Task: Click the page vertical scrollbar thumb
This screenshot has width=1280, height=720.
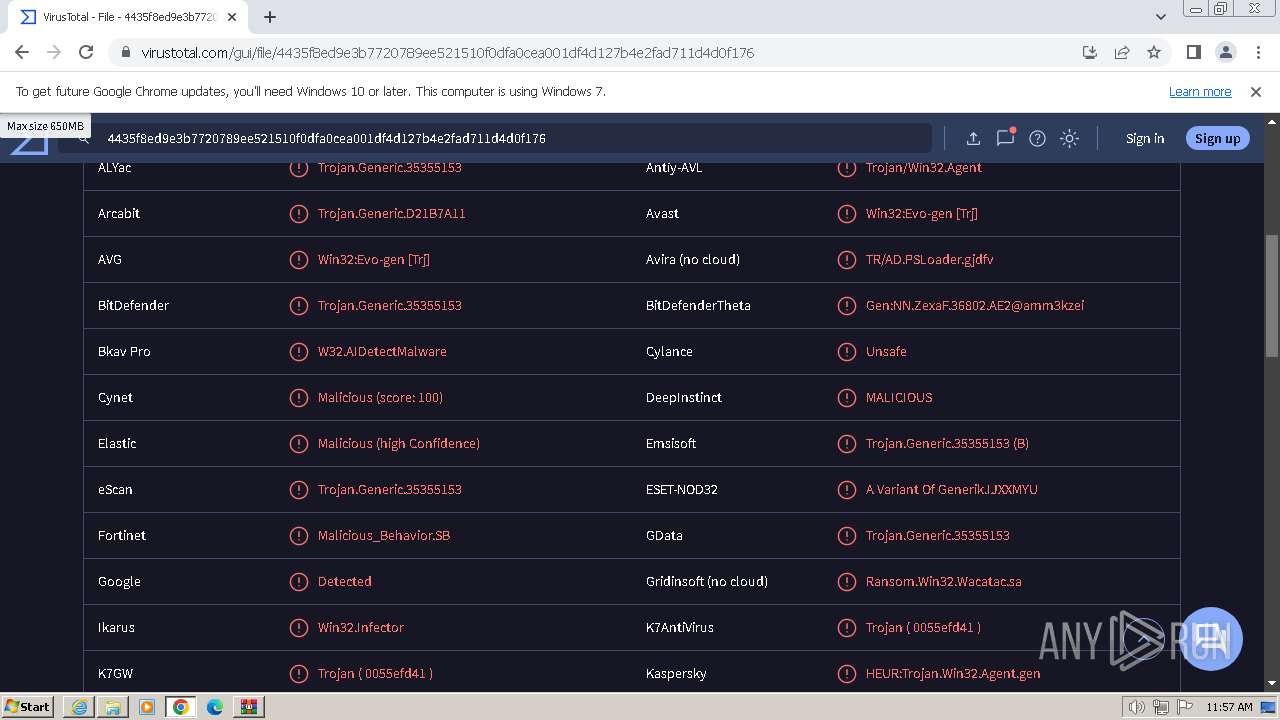Action: point(1272,296)
